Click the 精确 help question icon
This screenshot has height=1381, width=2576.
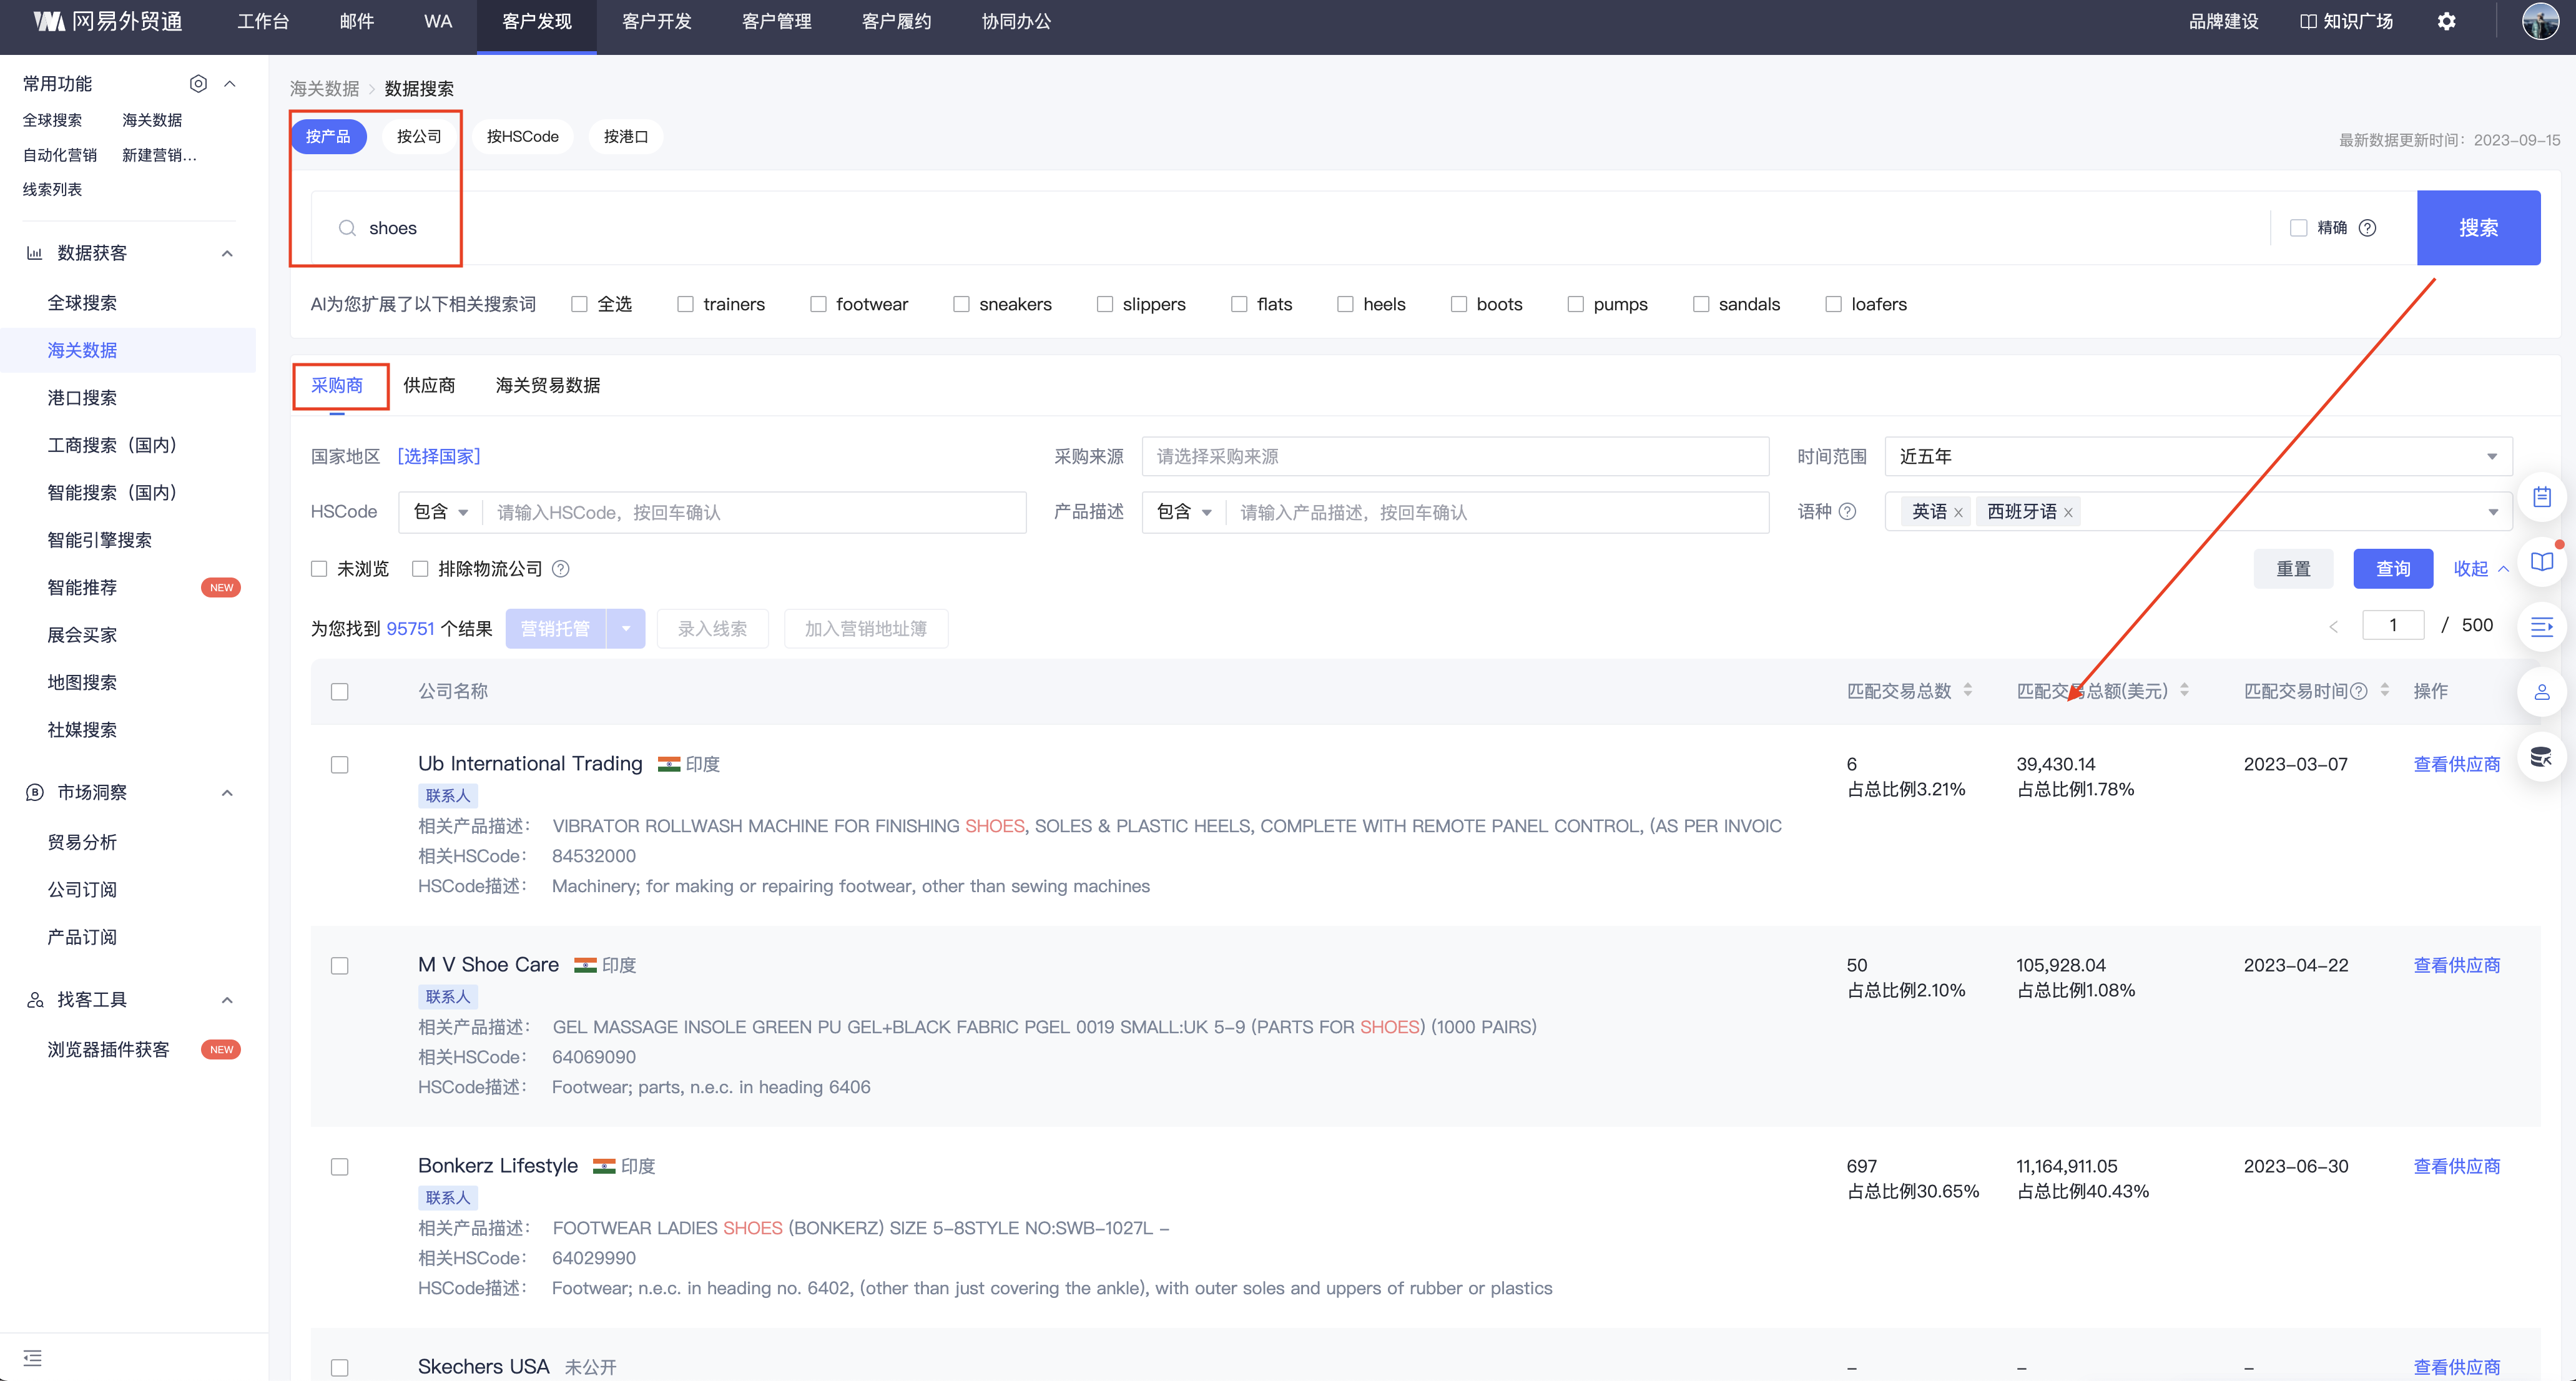click(x=2367, y=228)
